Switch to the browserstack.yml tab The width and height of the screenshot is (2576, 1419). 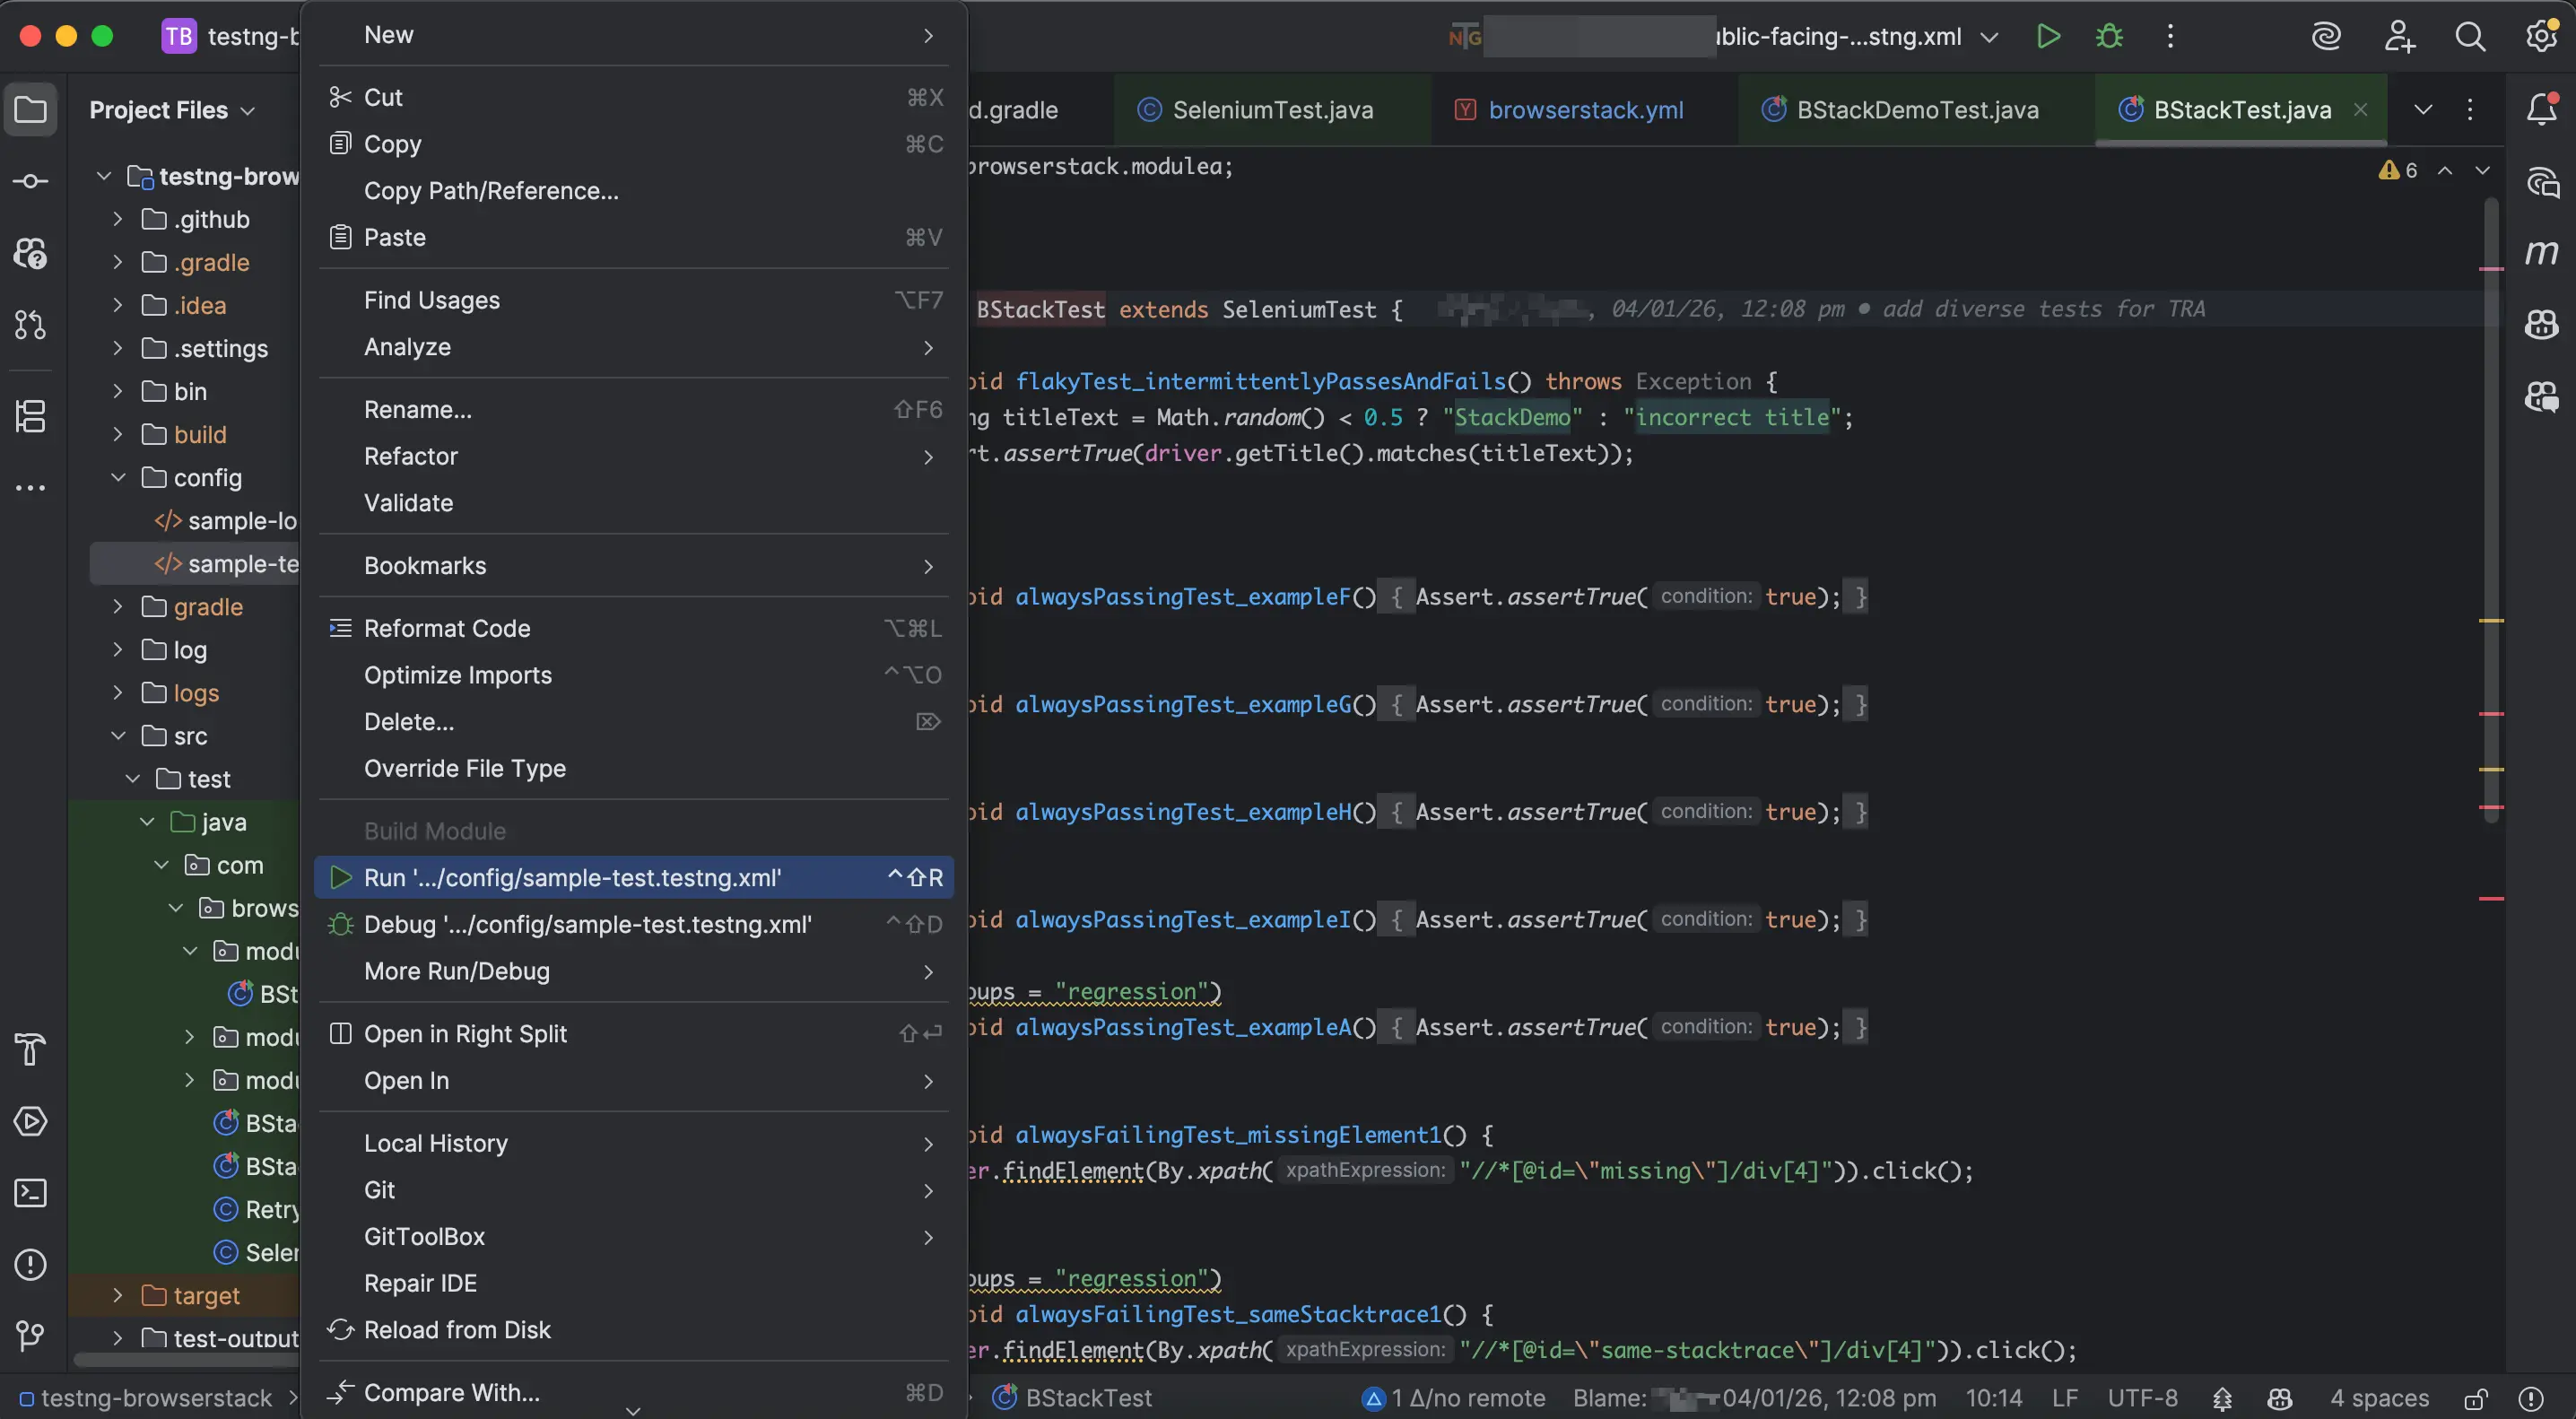pos(1585,110)
